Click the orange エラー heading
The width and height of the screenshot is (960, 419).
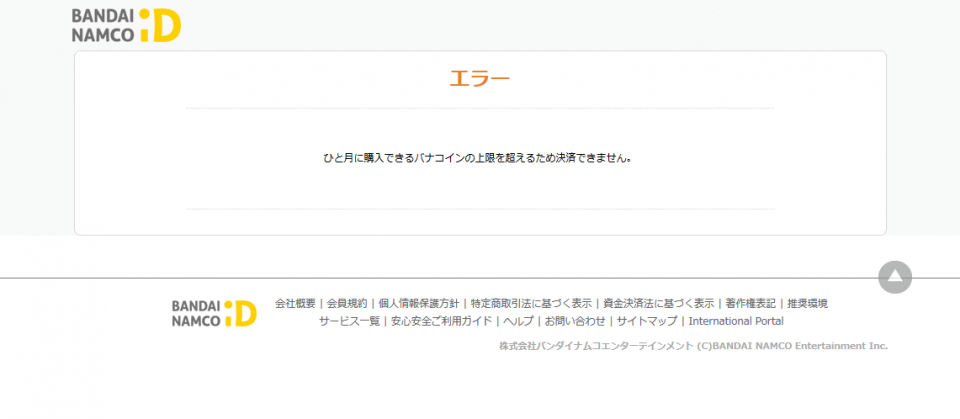coord(479,79)
